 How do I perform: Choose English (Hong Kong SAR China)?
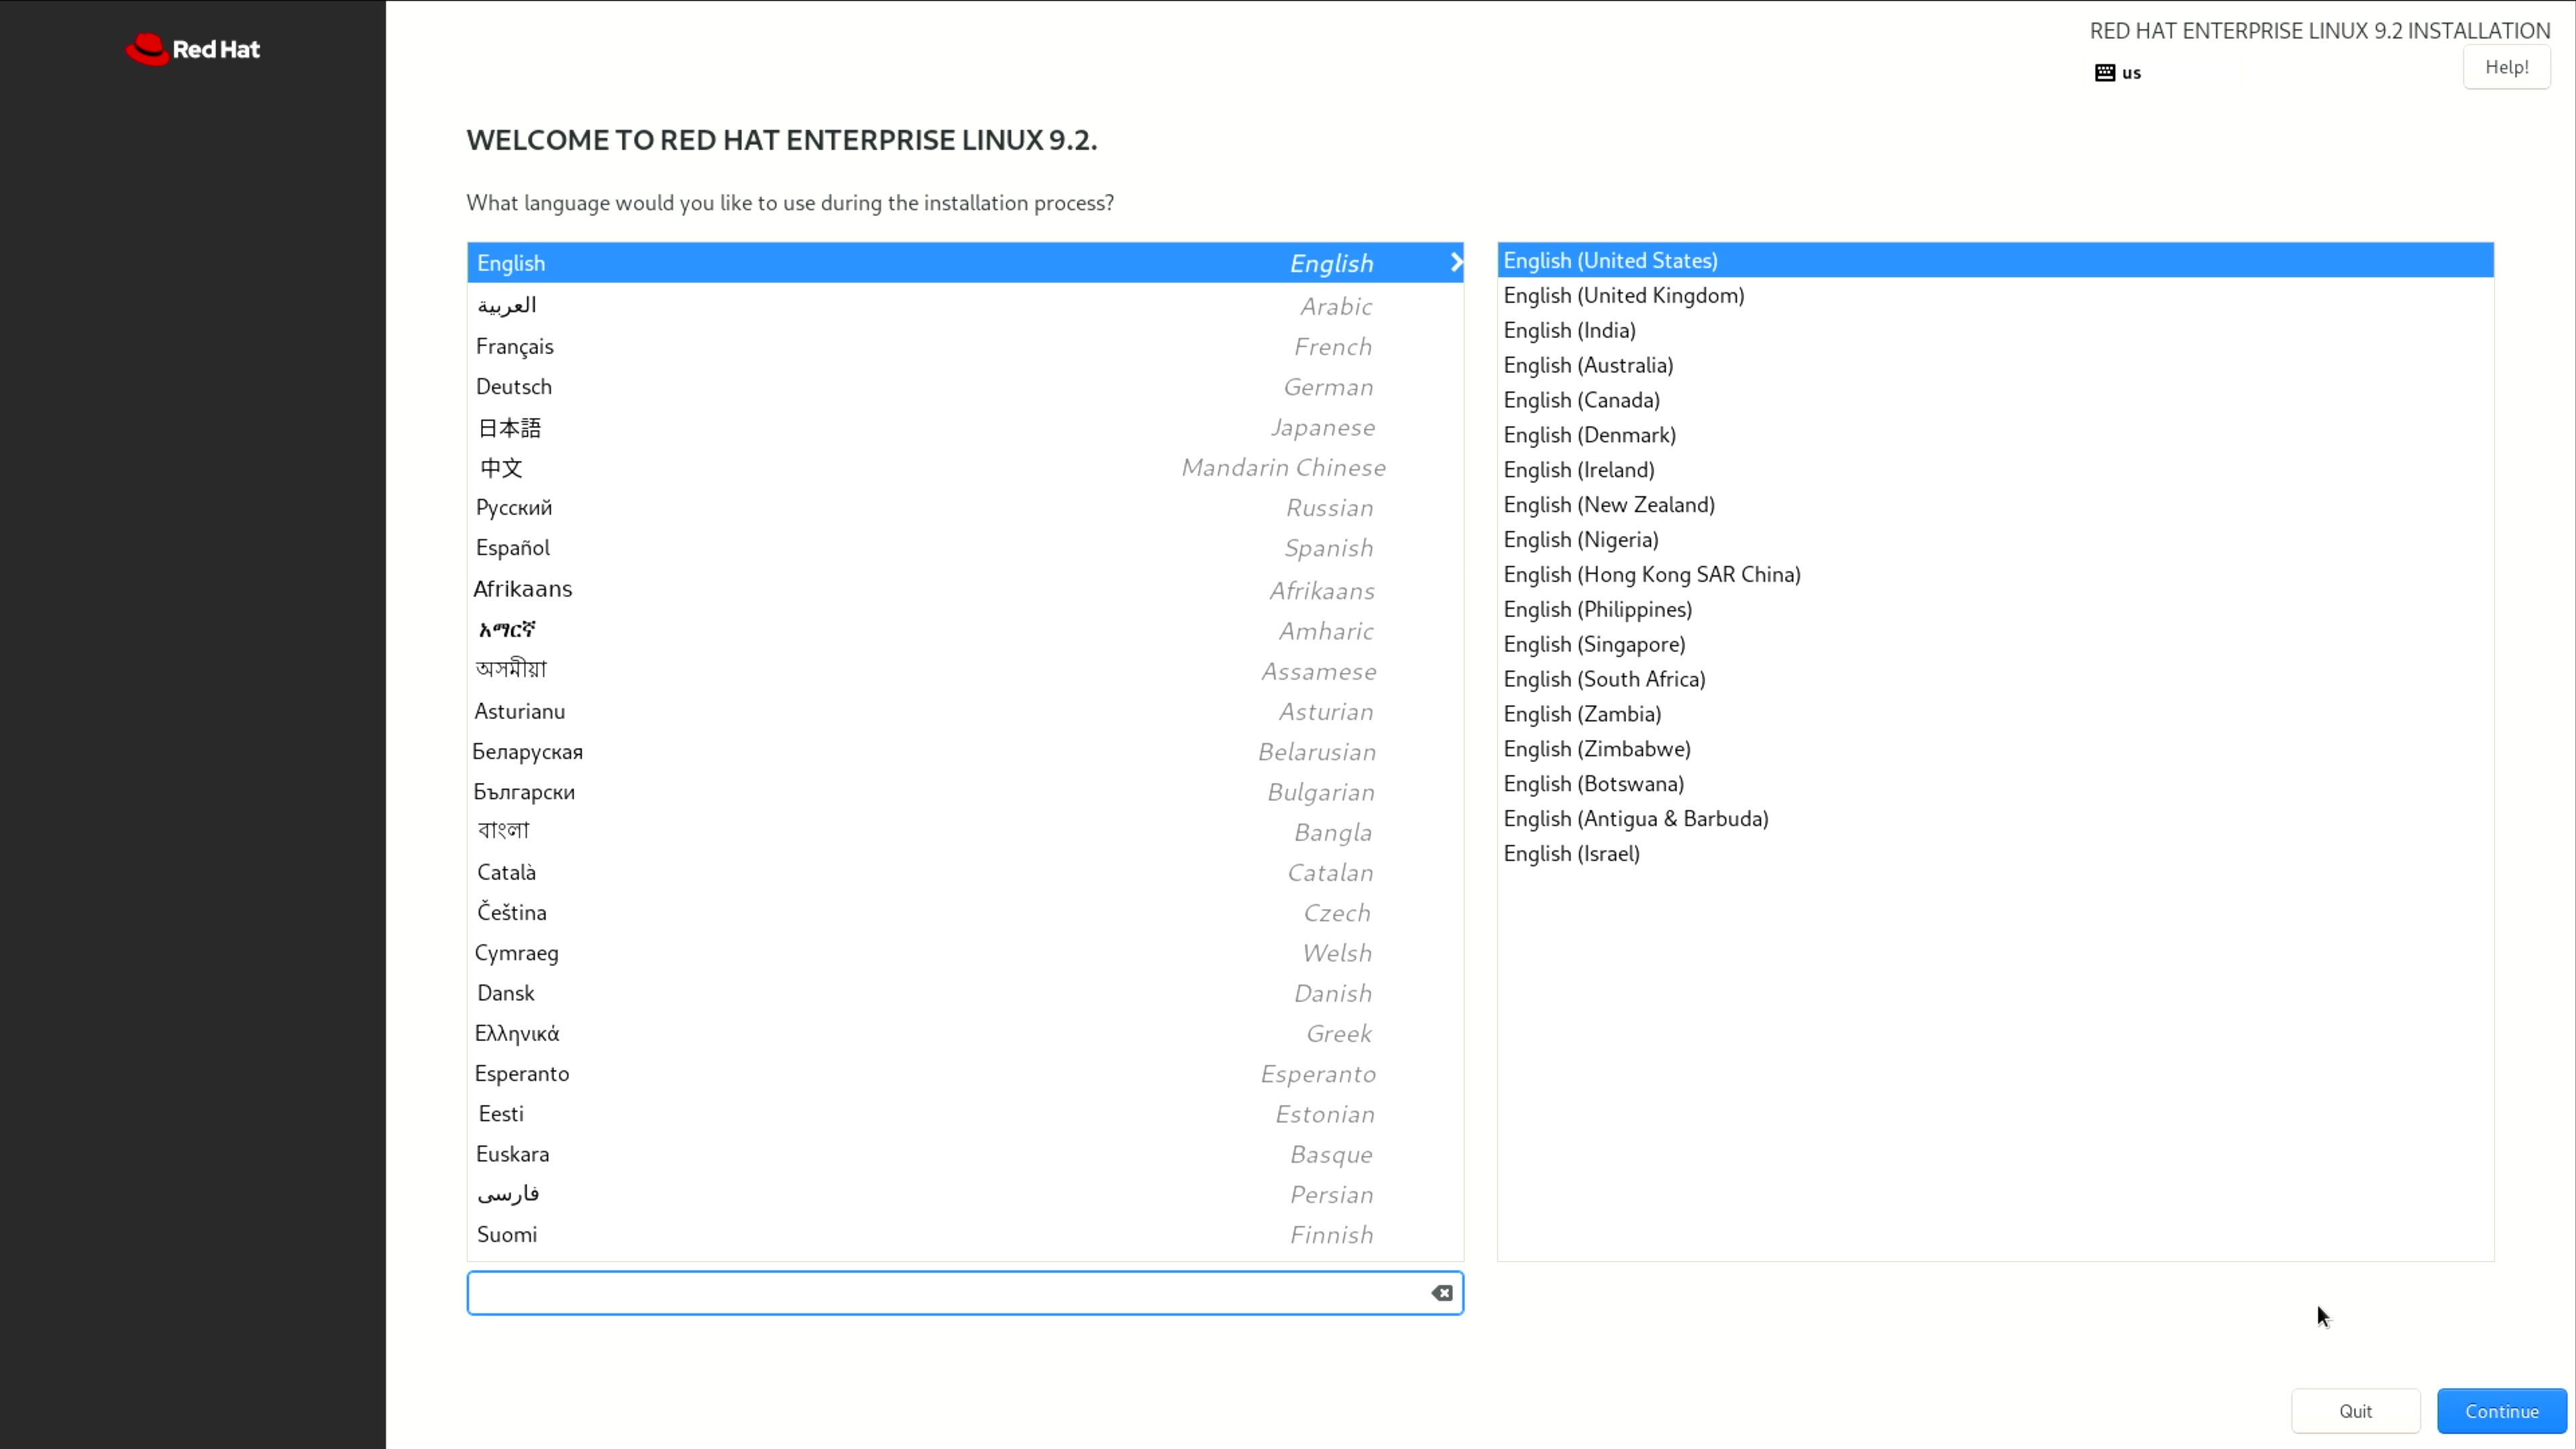click(1995, 574)
